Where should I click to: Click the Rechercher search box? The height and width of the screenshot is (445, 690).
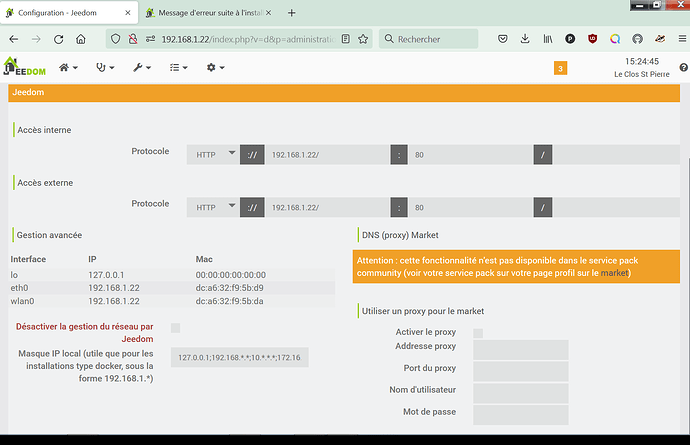point(429,39)
